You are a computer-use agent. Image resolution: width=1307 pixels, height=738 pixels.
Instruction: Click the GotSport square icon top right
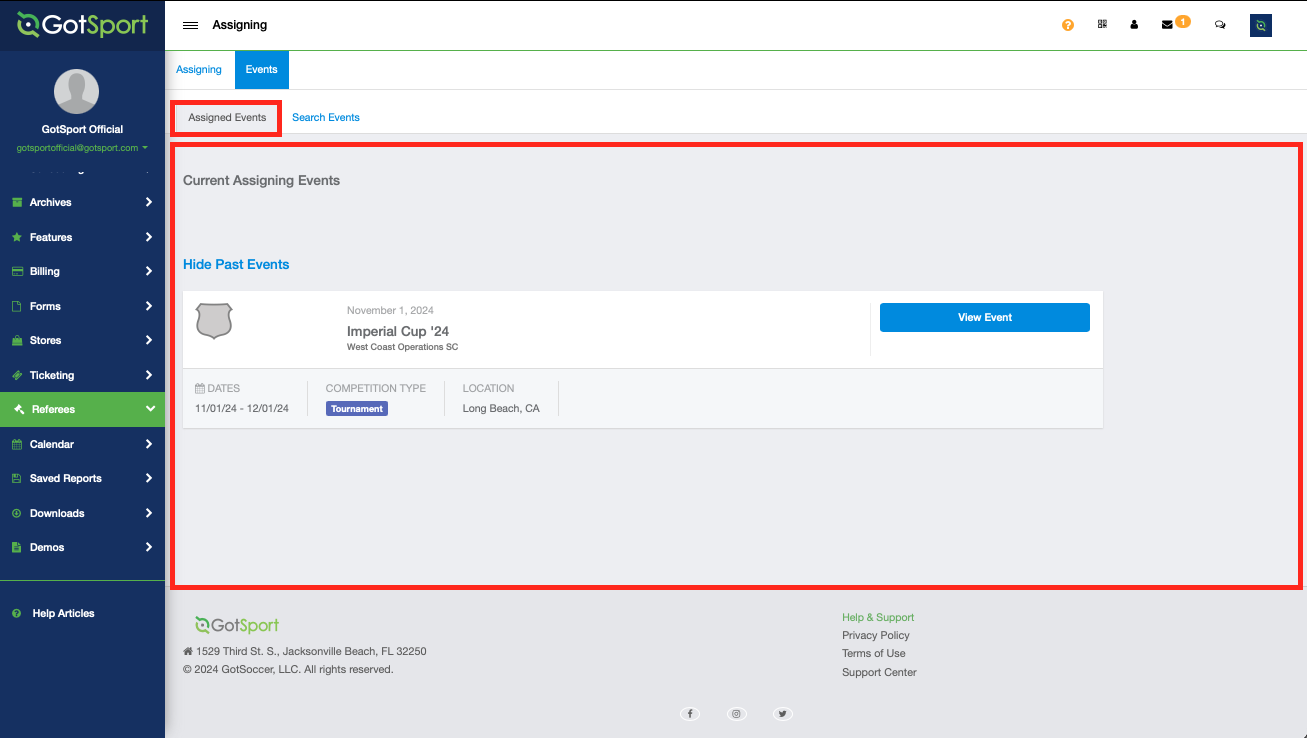(x=1261, y=25)
